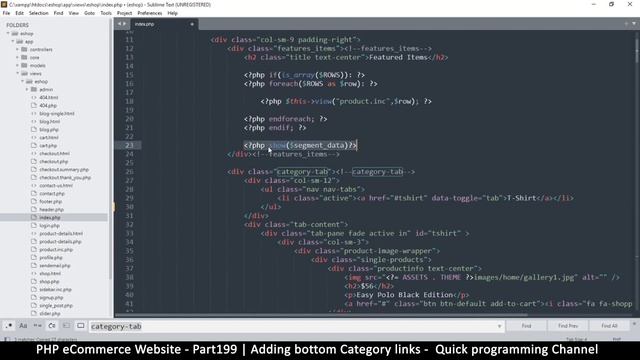Image resolution: width=640 pixels, height=360 pixels.
Task: Open the Tools menu
Action: point(106,13)
